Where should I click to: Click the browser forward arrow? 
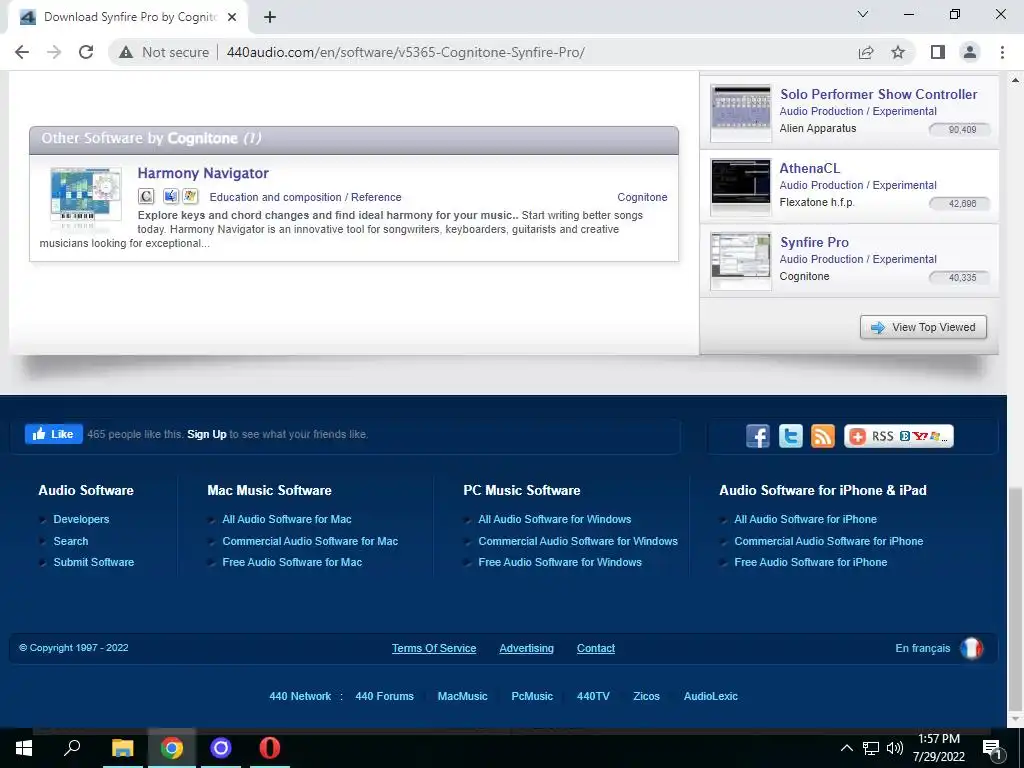click(54, 52)
